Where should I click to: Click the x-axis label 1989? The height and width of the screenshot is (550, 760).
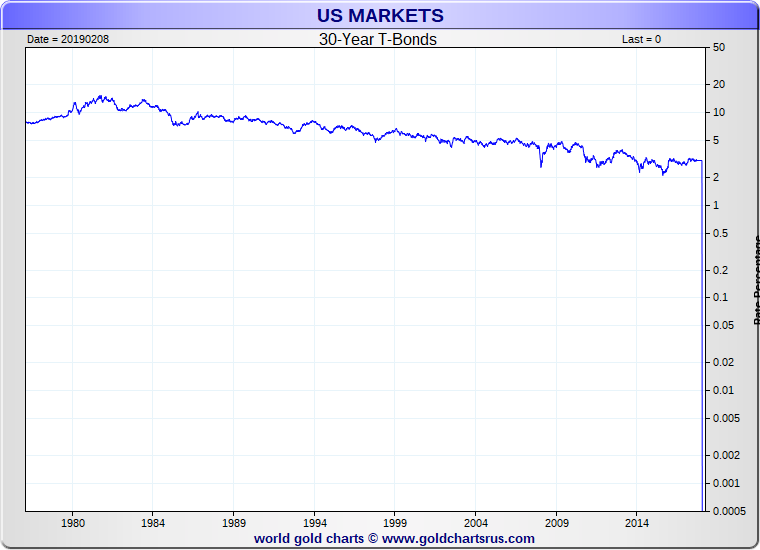tap(234, 523)
